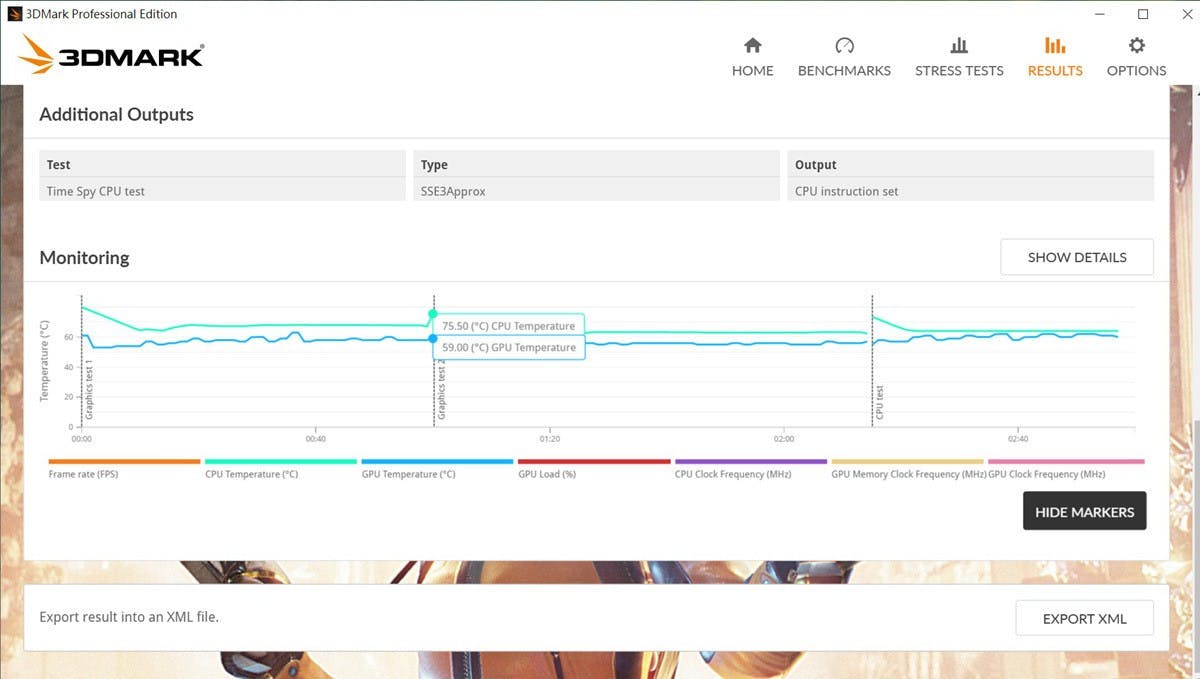This screenshot has width=1200, height=679.
Task: Open the HOME tab
Action: 752,57
